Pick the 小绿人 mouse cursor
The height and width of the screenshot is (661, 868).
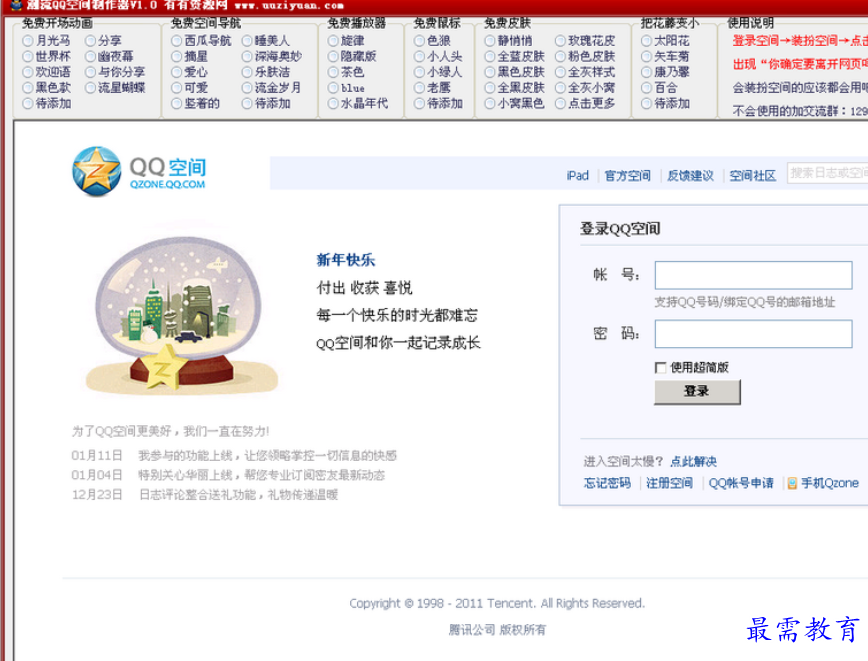coord(419,72)
